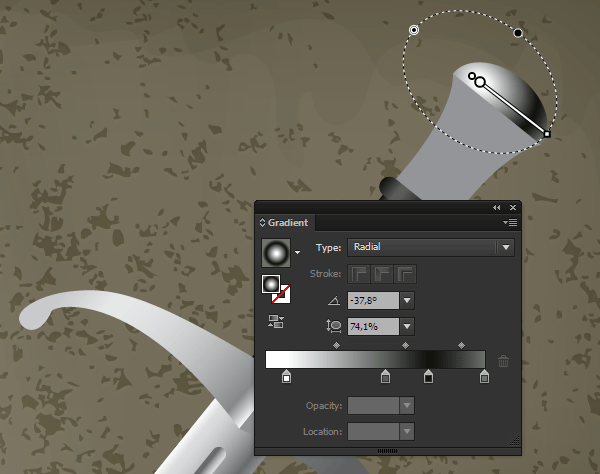Click the aspect ratio icon beside 74,1%
Screen dimensions: 600x474
click(x=334, y=326)
